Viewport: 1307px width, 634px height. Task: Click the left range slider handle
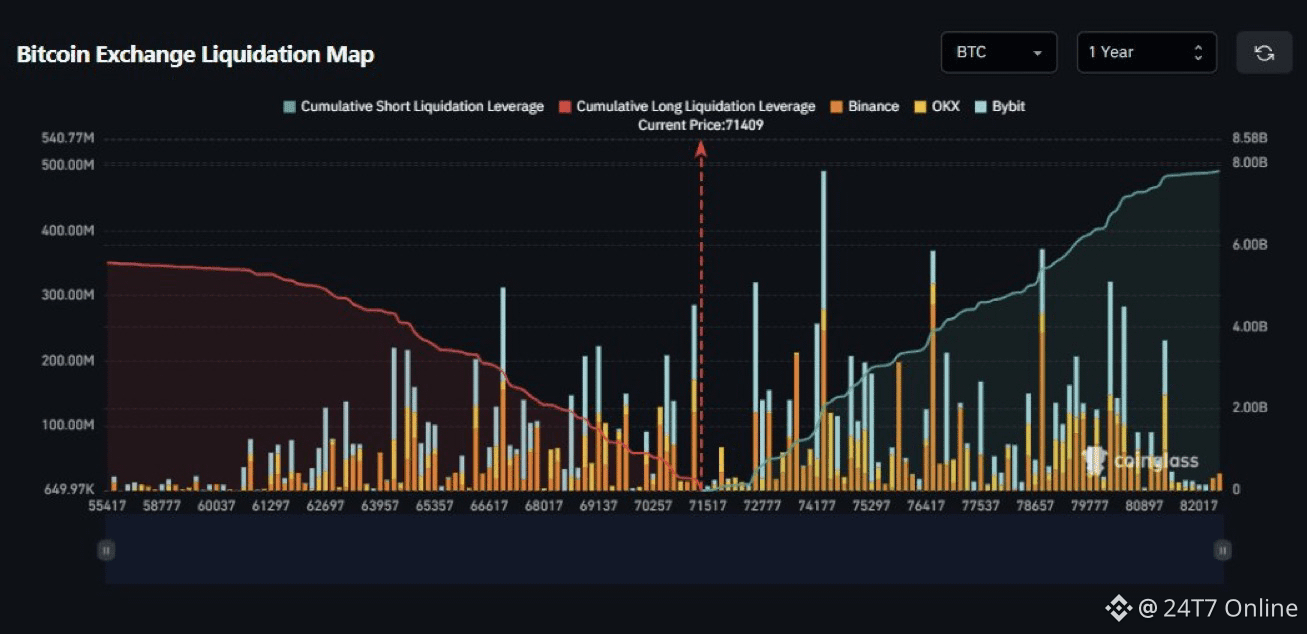point(106,550)
